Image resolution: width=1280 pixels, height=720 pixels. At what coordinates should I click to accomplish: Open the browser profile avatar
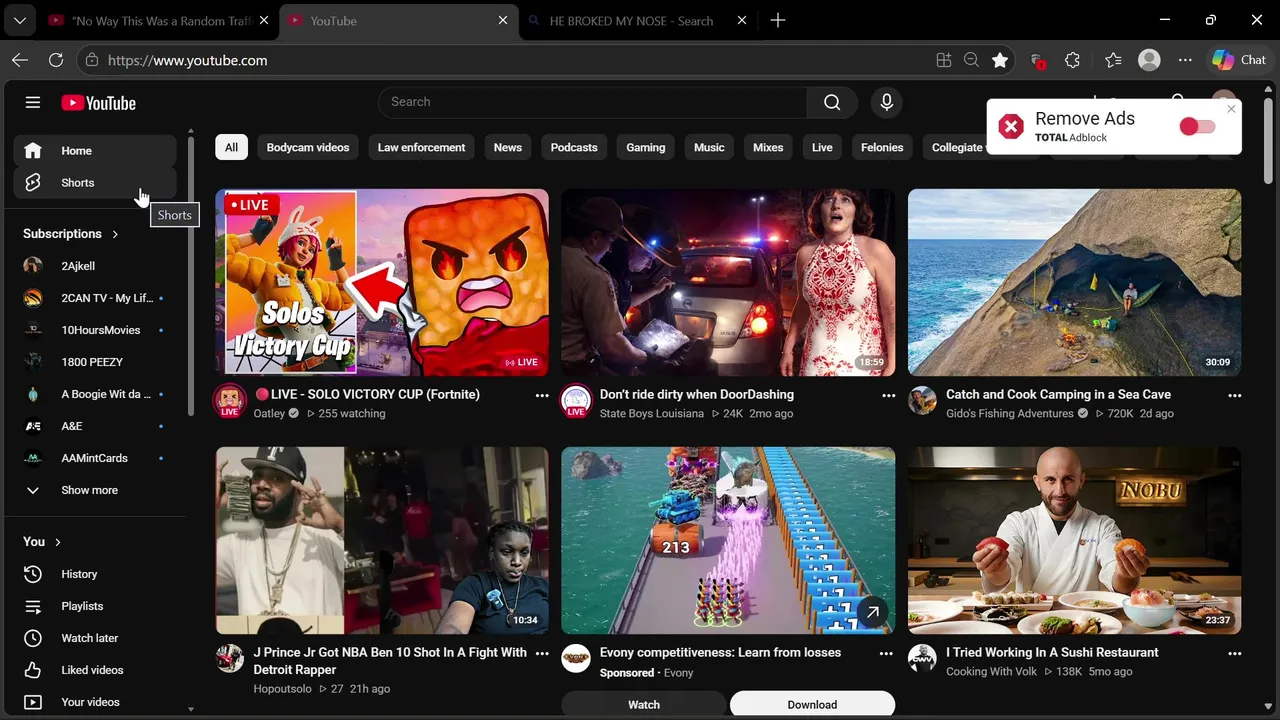[1149, 60]
